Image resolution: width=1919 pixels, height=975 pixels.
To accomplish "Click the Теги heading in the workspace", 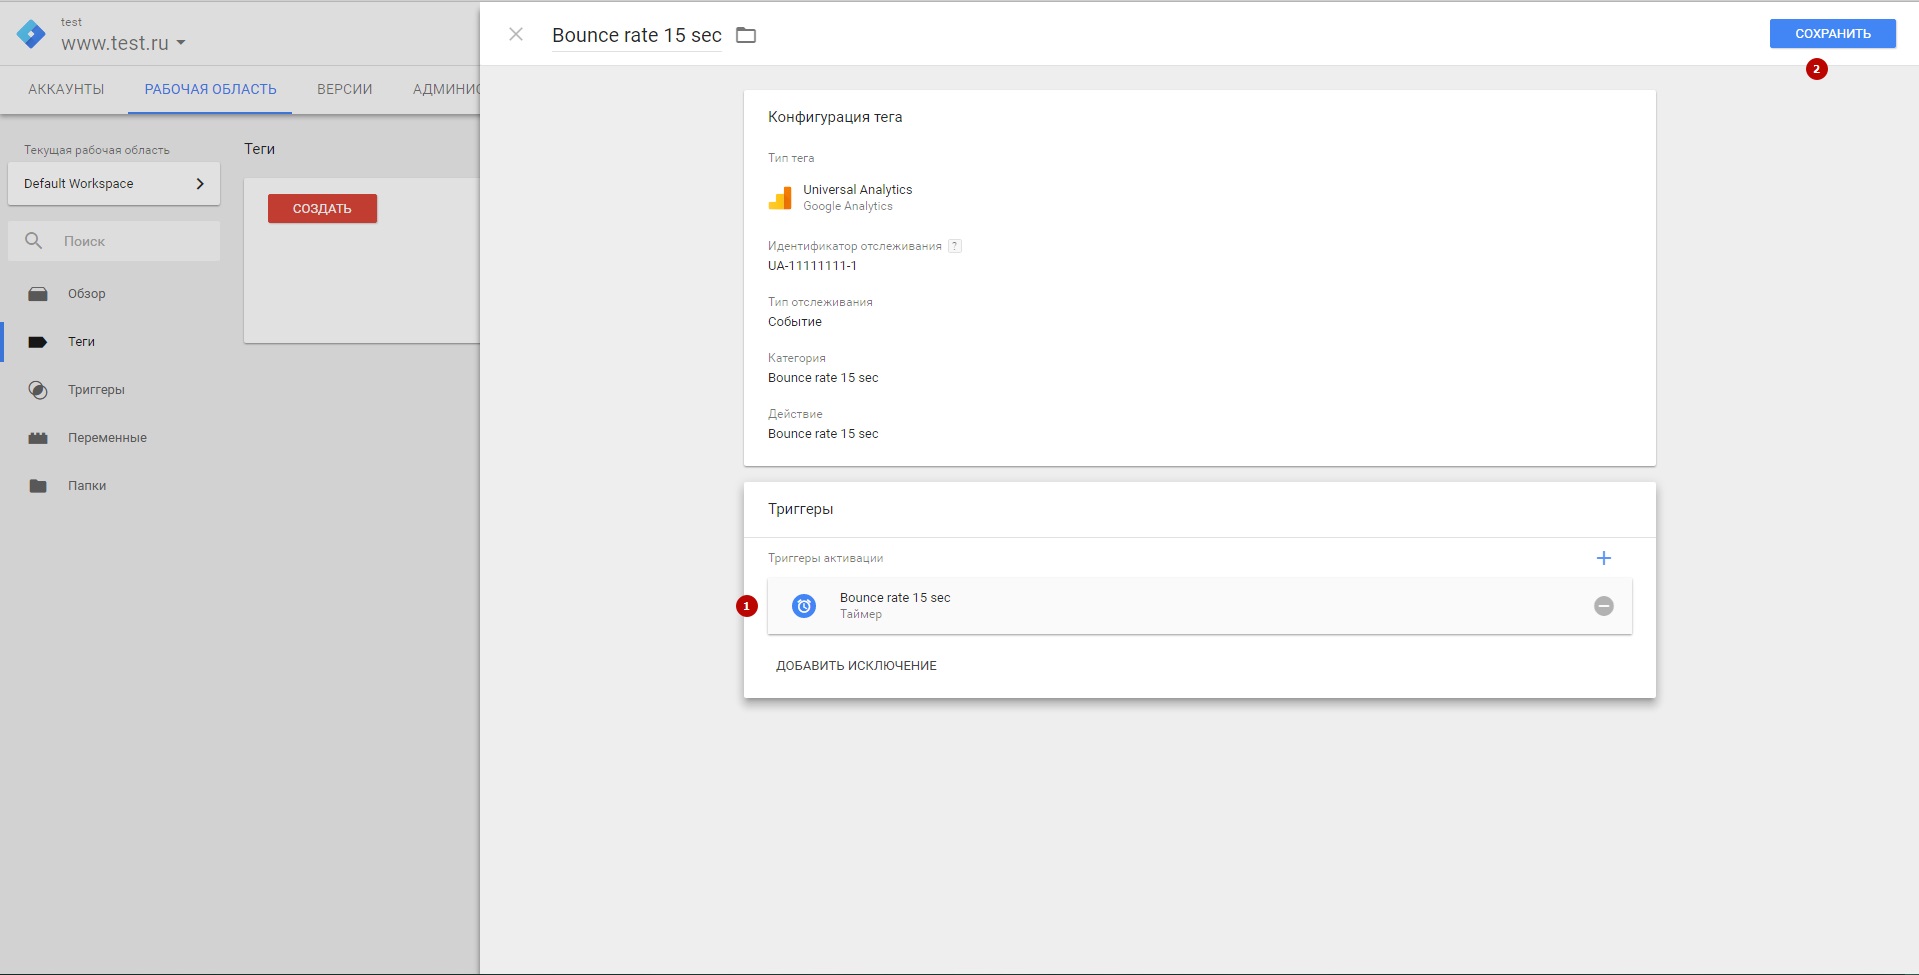I will coord(259,149).
